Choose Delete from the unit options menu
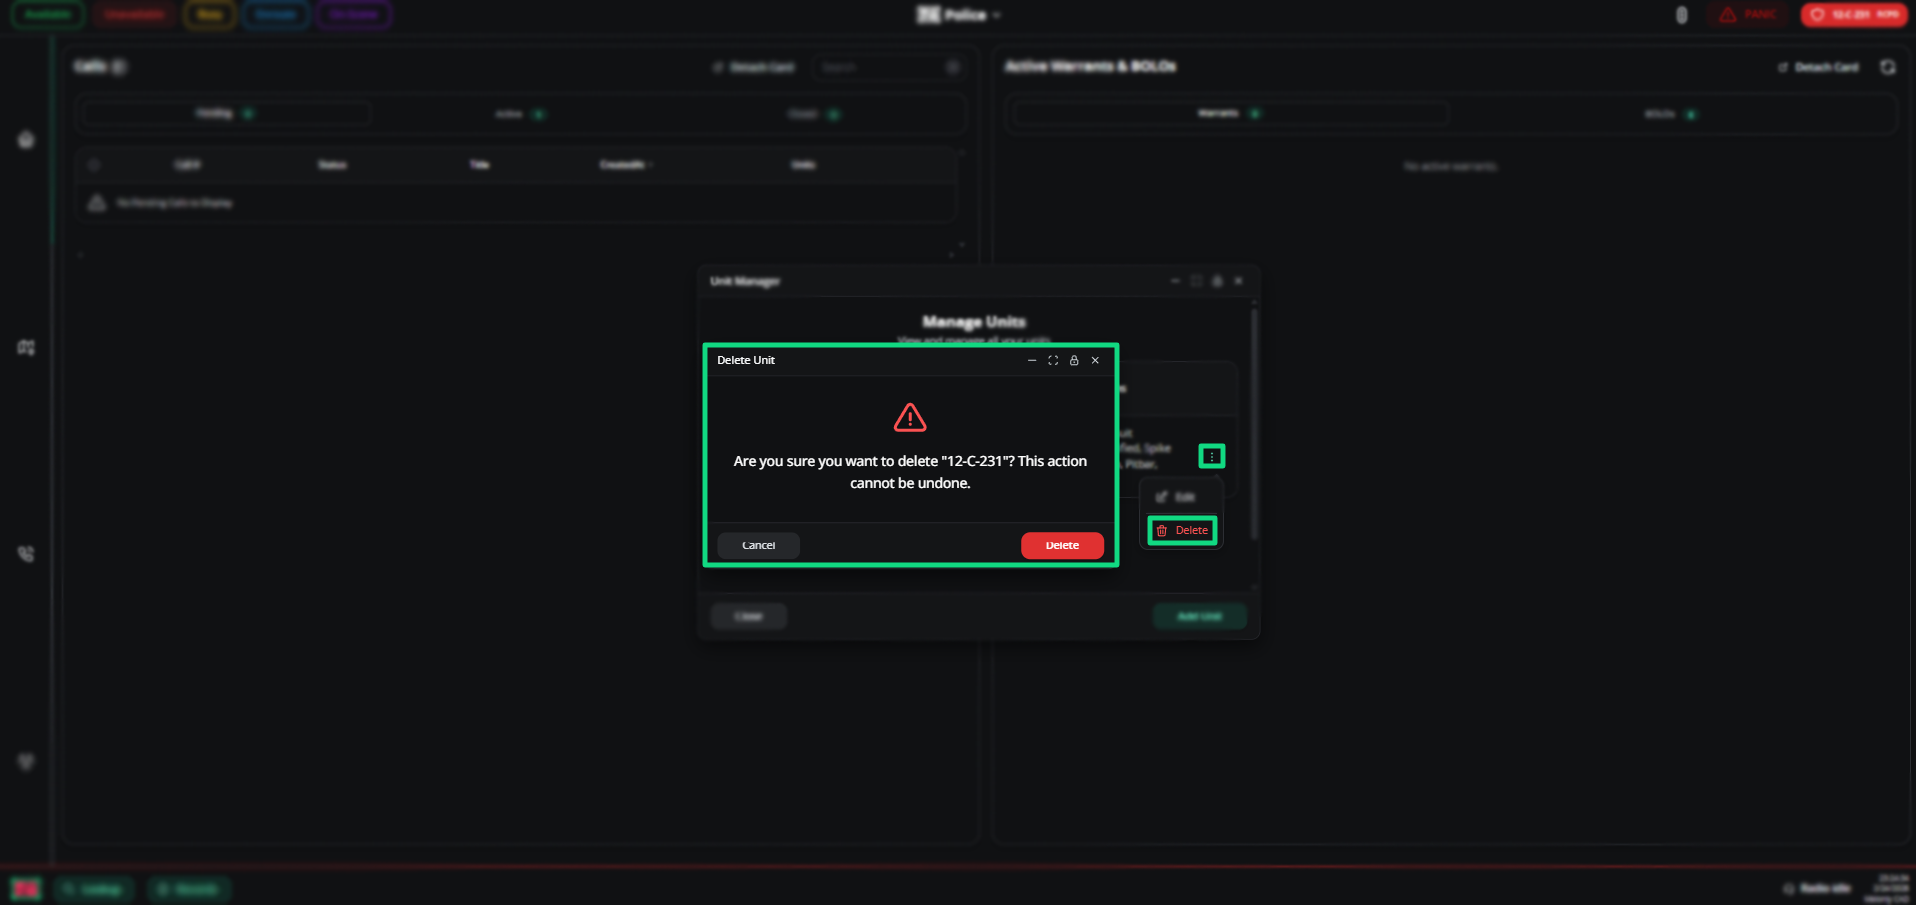This screenshot has width=1916, height=905. tap(1182, 530)
